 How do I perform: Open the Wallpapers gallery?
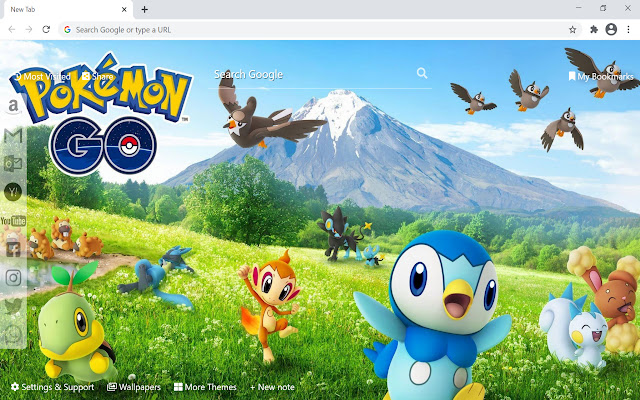(134, 387)
